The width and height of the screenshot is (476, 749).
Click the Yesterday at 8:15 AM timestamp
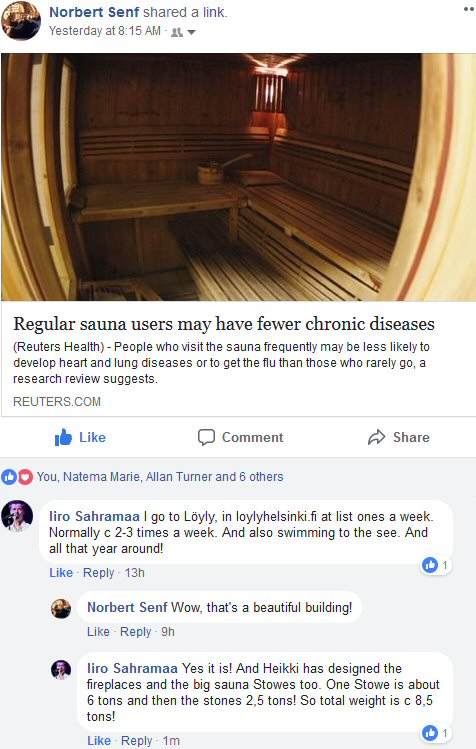point(105,31)
